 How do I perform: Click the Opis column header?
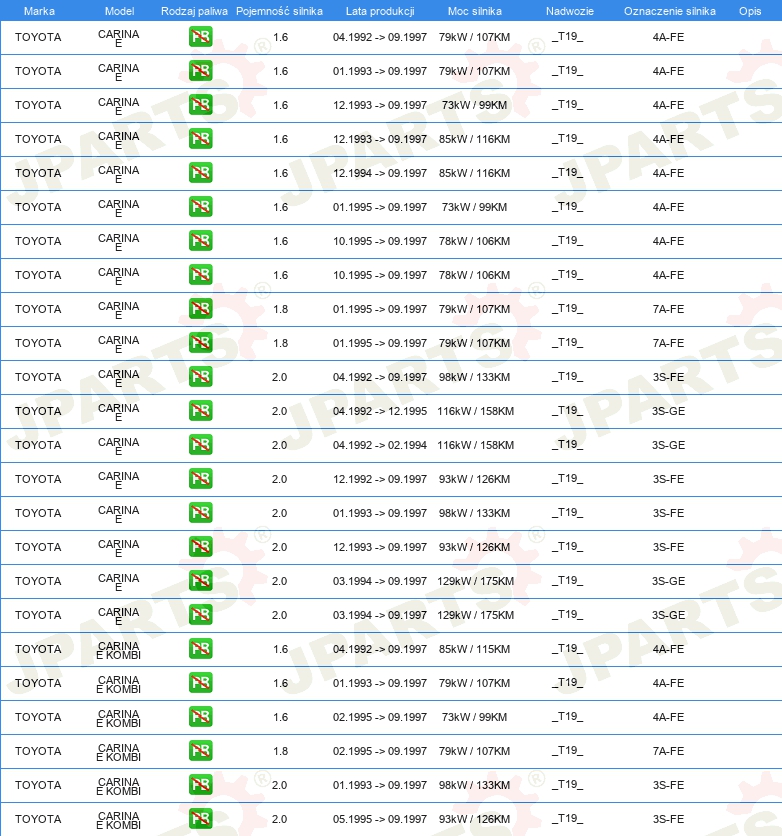coord(749,11)
